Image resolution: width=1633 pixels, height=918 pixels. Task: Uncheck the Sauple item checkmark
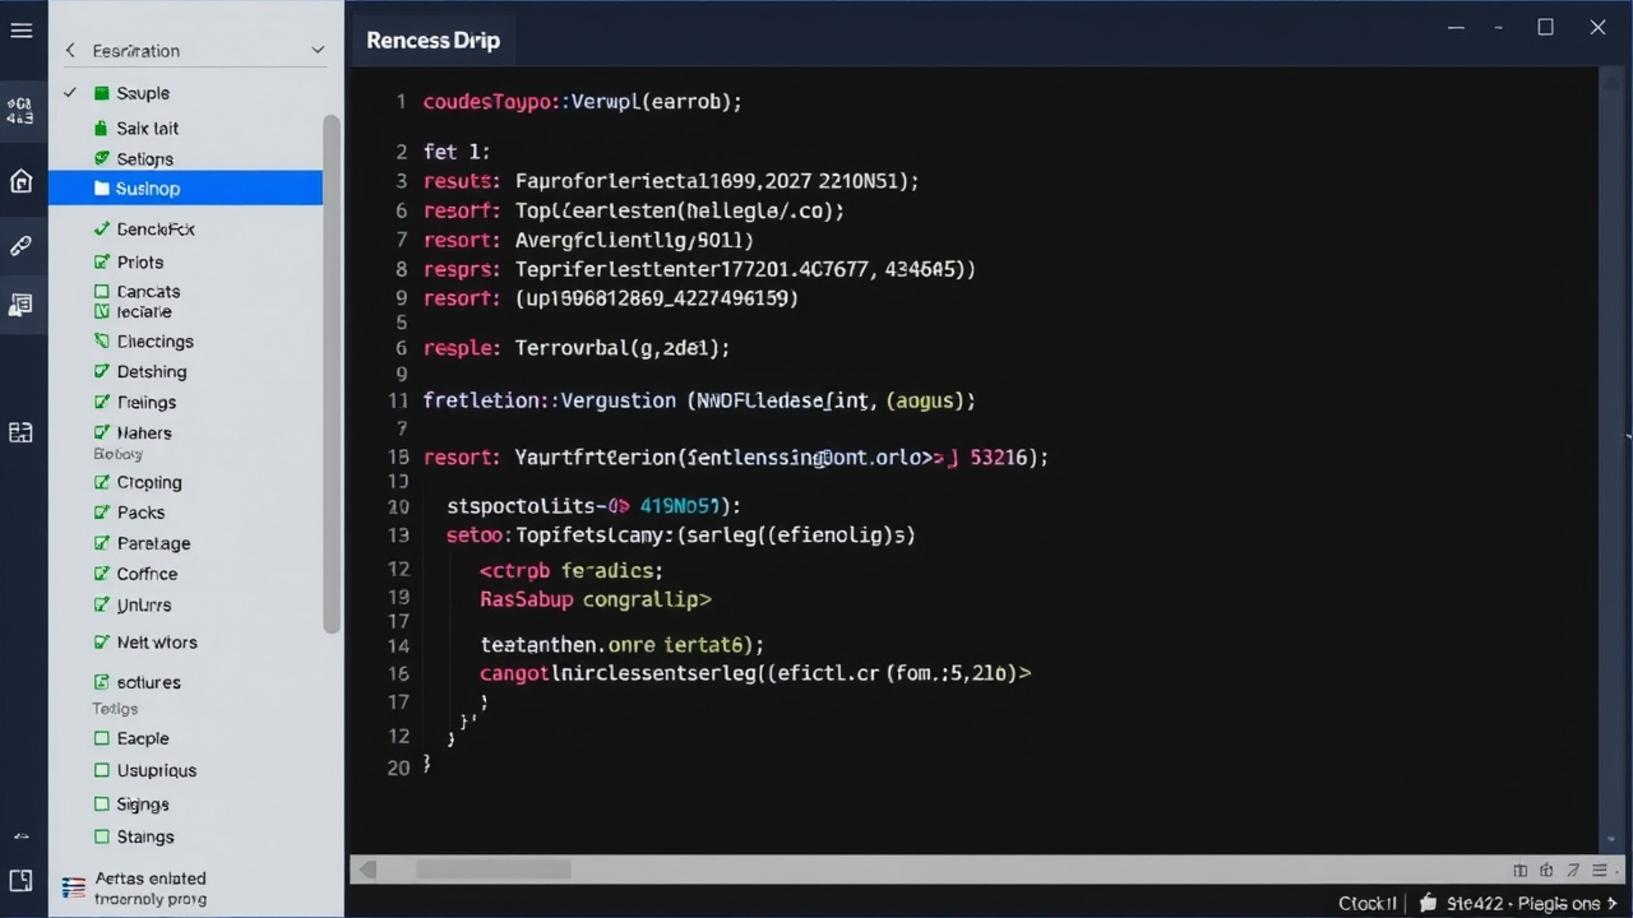[x=69, y=93]
